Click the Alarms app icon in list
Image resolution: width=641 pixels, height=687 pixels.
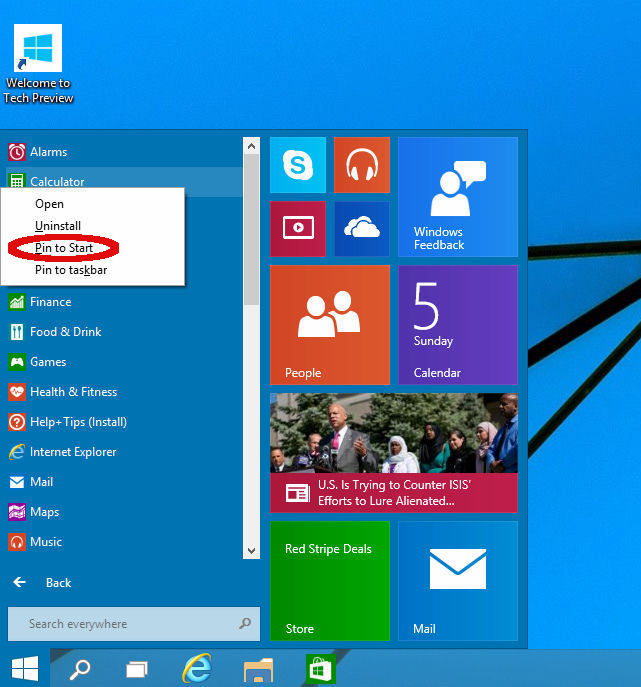coord(17,152)
